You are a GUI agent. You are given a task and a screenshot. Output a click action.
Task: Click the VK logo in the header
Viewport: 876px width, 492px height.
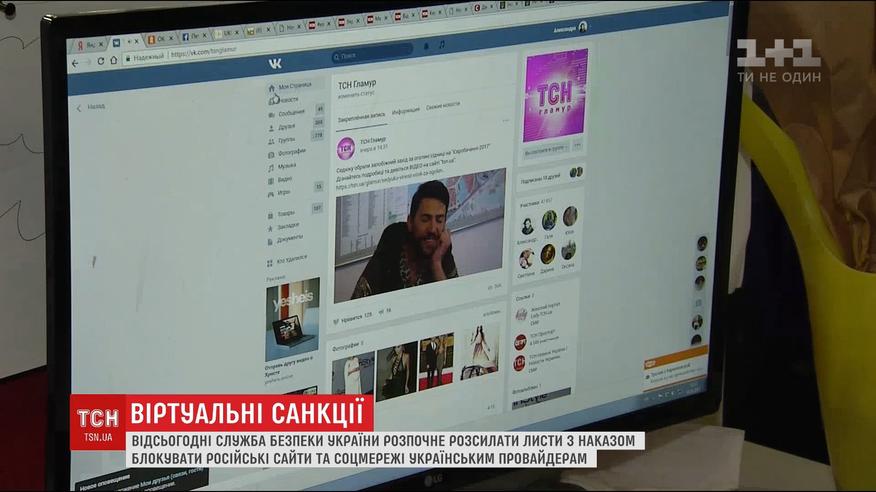275,64
